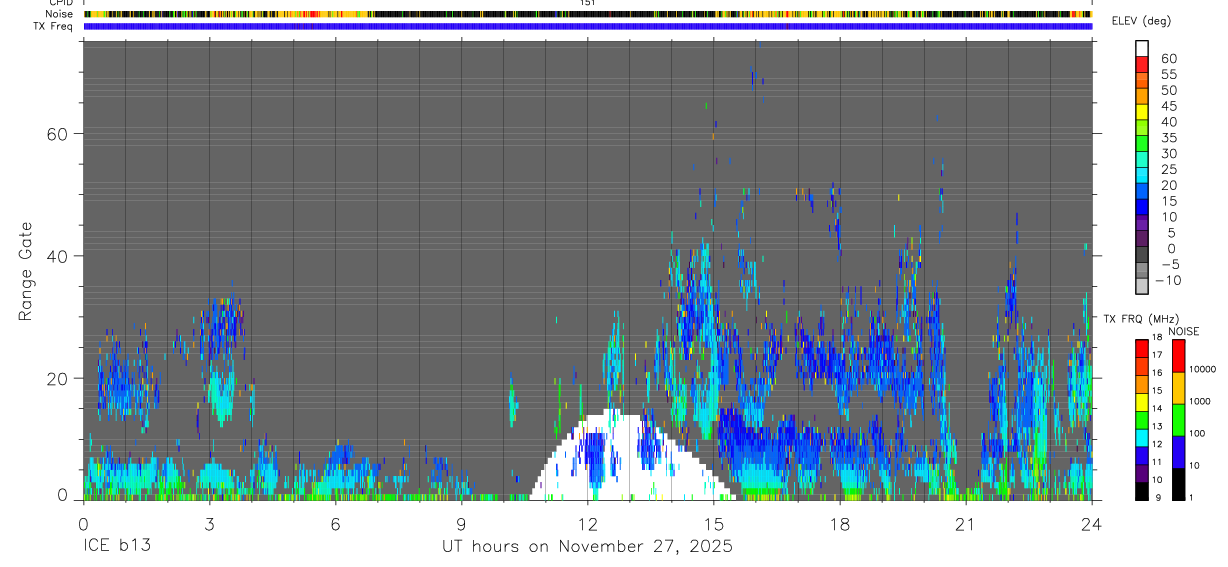Click x-axis tick label '18'
The image size is (1228, 567).
pyautogui.click(x=840, y=524)
